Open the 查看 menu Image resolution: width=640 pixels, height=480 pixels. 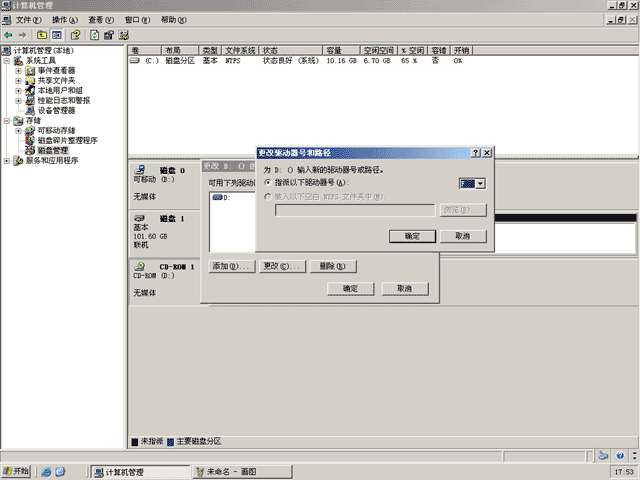pos(101,20)
